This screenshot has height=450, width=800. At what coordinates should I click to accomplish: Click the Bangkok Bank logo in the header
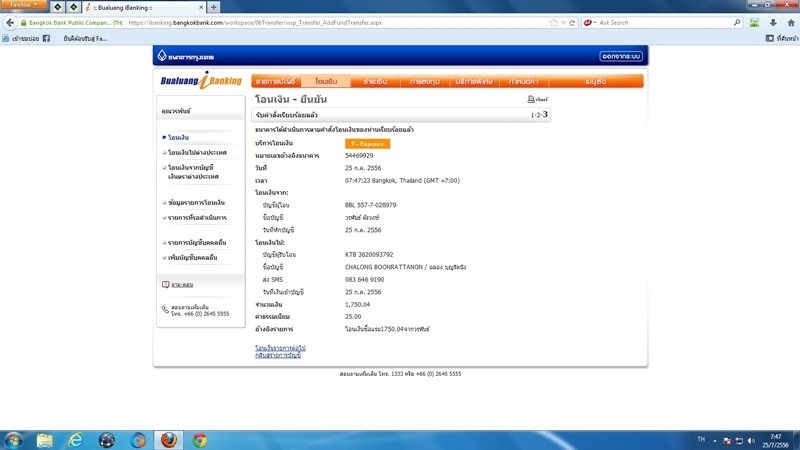click(x=186, y=56)
